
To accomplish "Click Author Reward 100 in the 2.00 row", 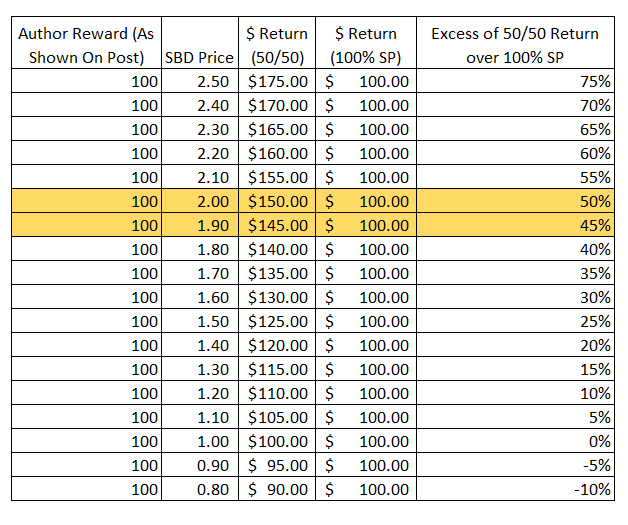I will pyautogui.click(x=87, y=201).
